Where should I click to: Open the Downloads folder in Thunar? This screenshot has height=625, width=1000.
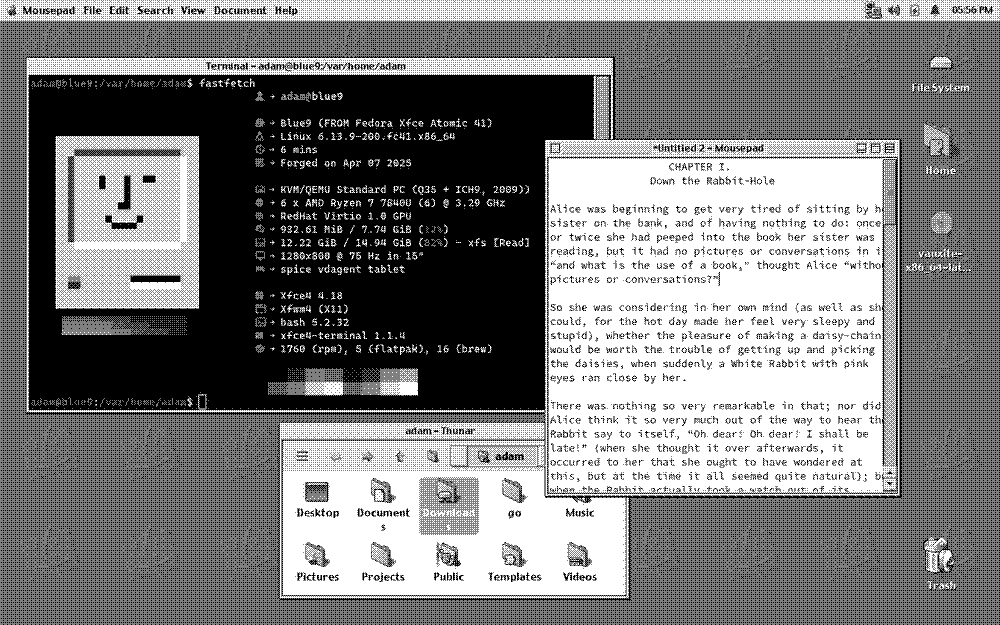(x=448, y=495)
